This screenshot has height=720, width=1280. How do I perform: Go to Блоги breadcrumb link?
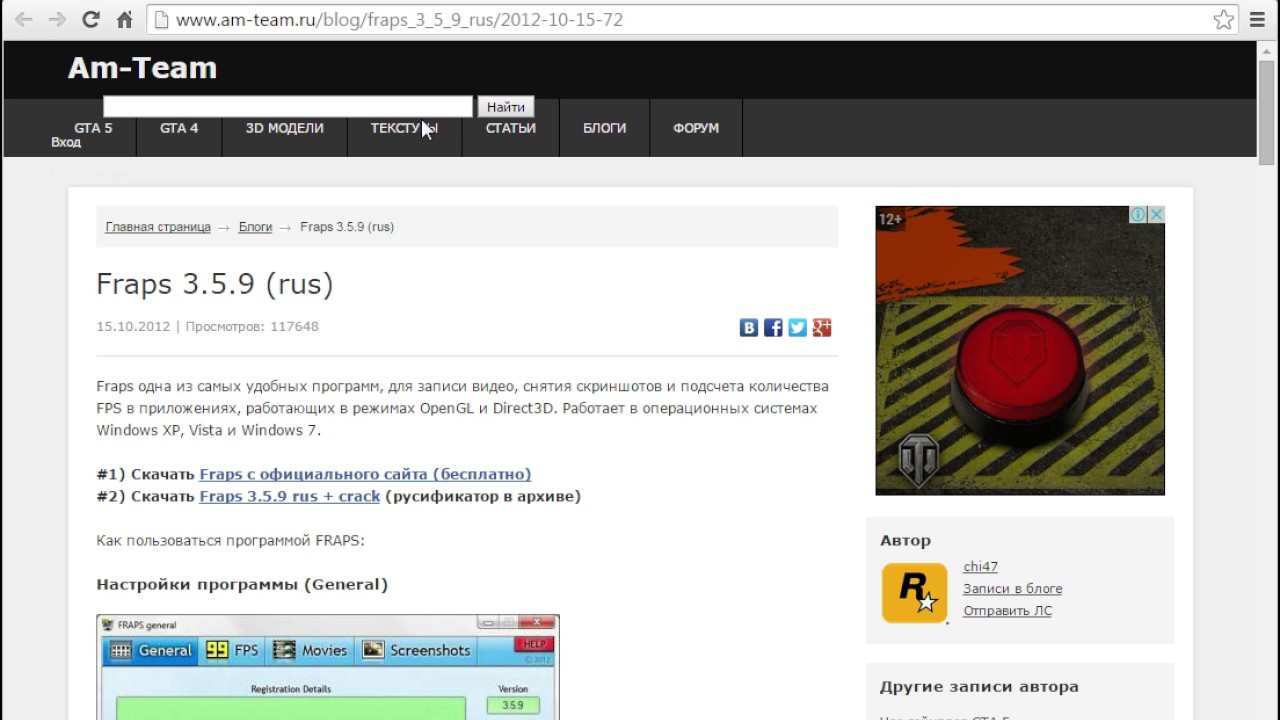[x=255, y=227]
